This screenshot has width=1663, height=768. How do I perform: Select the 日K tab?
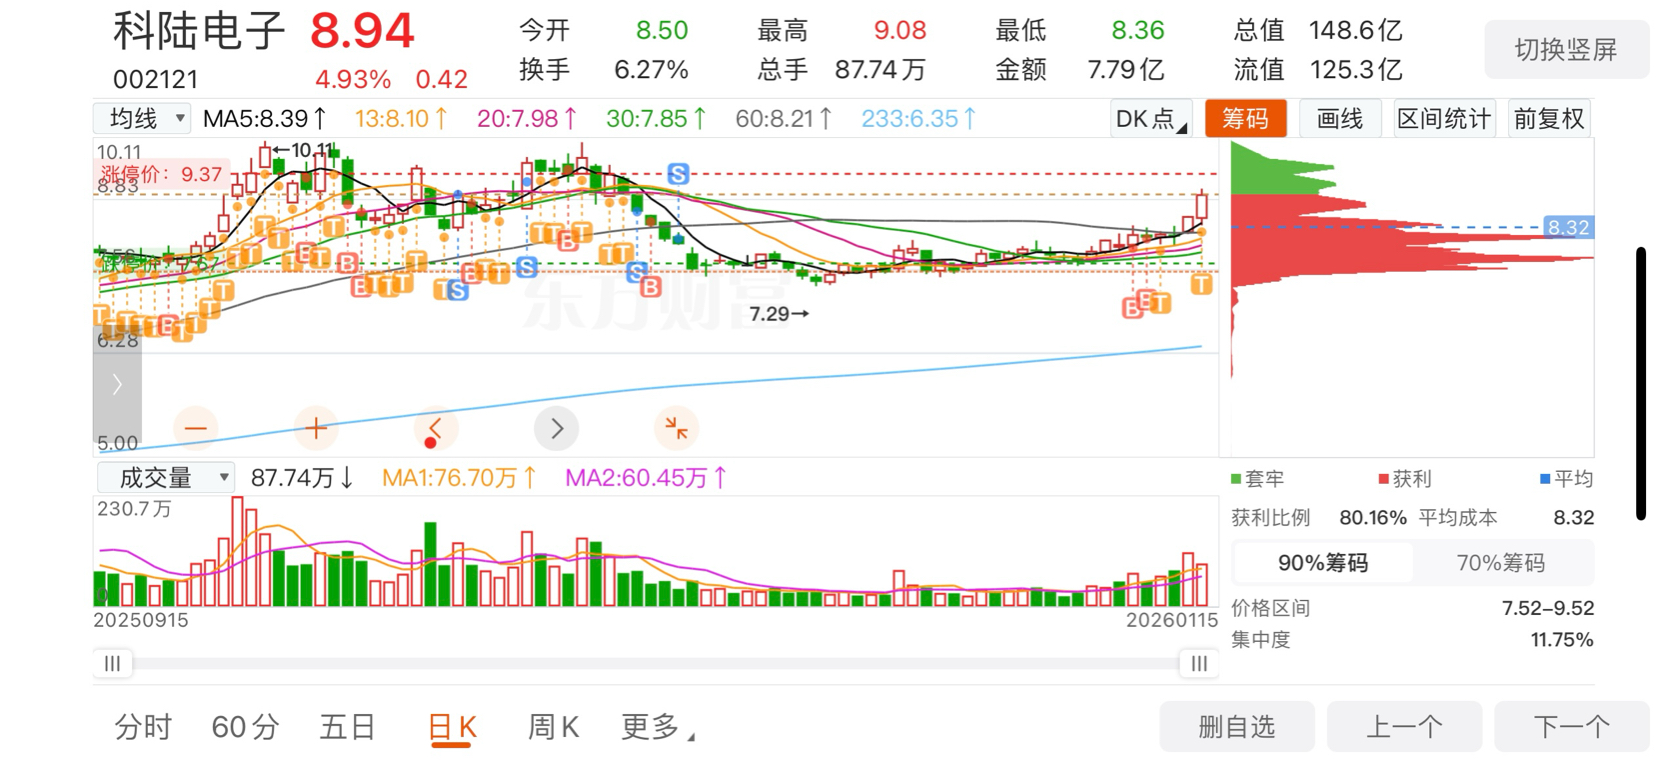point(452,727)
